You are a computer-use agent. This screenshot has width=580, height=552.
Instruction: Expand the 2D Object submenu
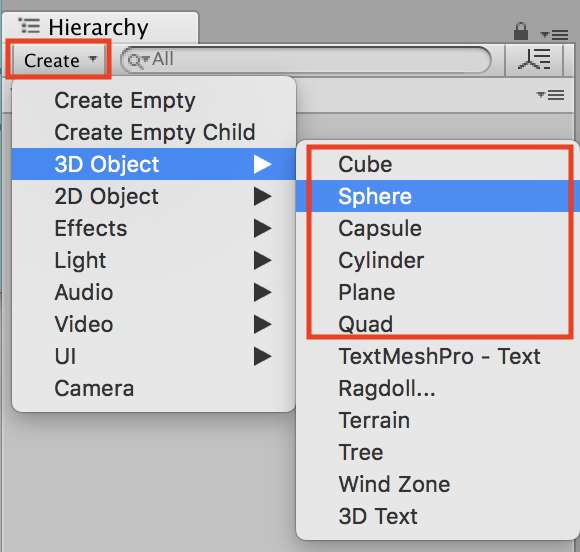point(154,196)
